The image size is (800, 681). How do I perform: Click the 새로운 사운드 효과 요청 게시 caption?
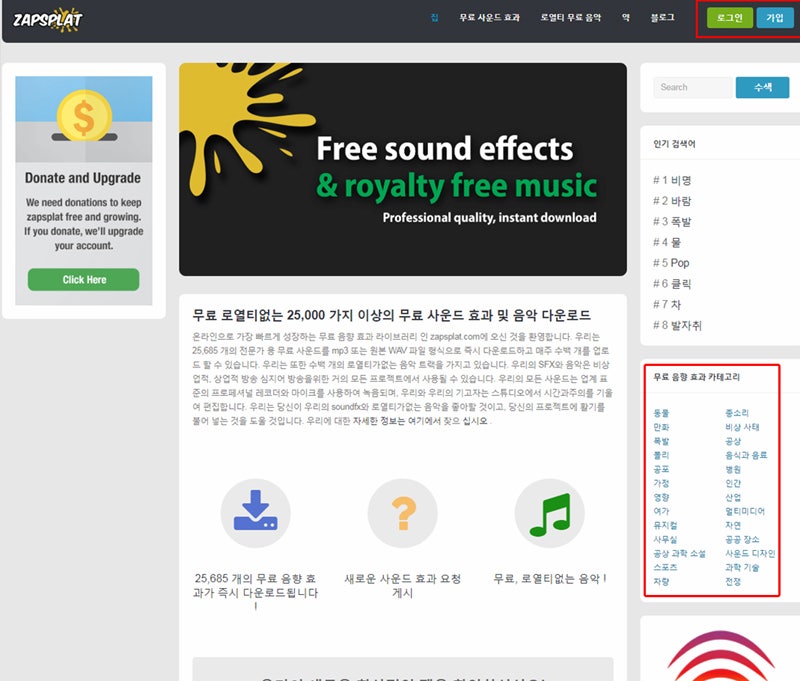click(403, 586)
